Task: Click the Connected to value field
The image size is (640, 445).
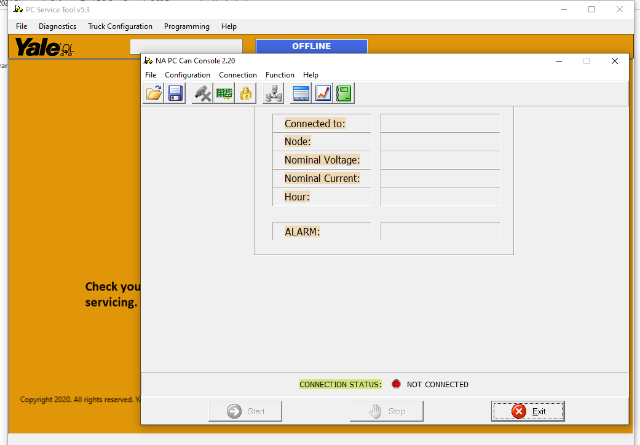Action: 439,123
